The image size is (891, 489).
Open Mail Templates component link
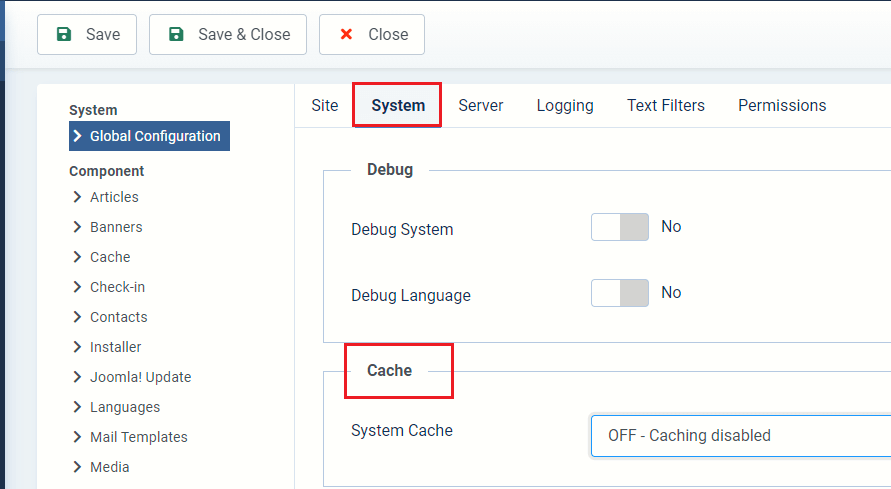coord(138,437)
